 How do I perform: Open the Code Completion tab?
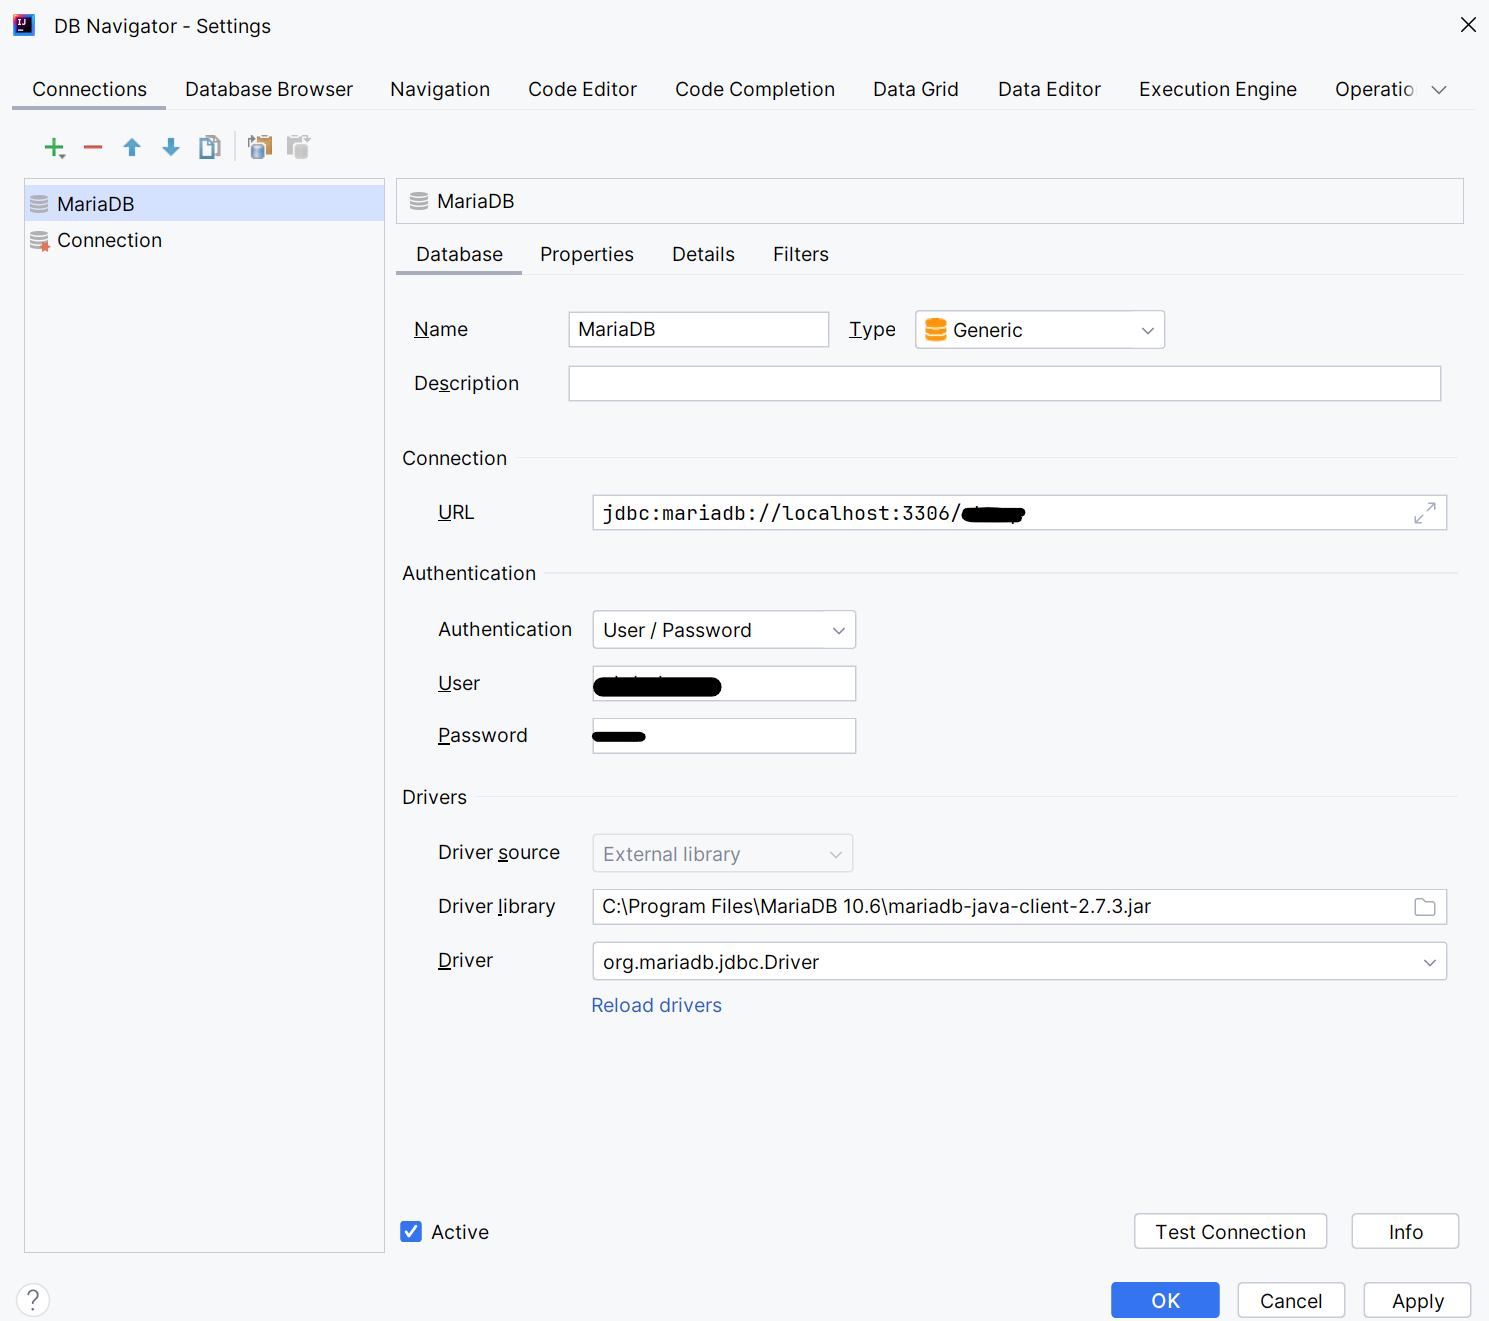coord(755,89)
